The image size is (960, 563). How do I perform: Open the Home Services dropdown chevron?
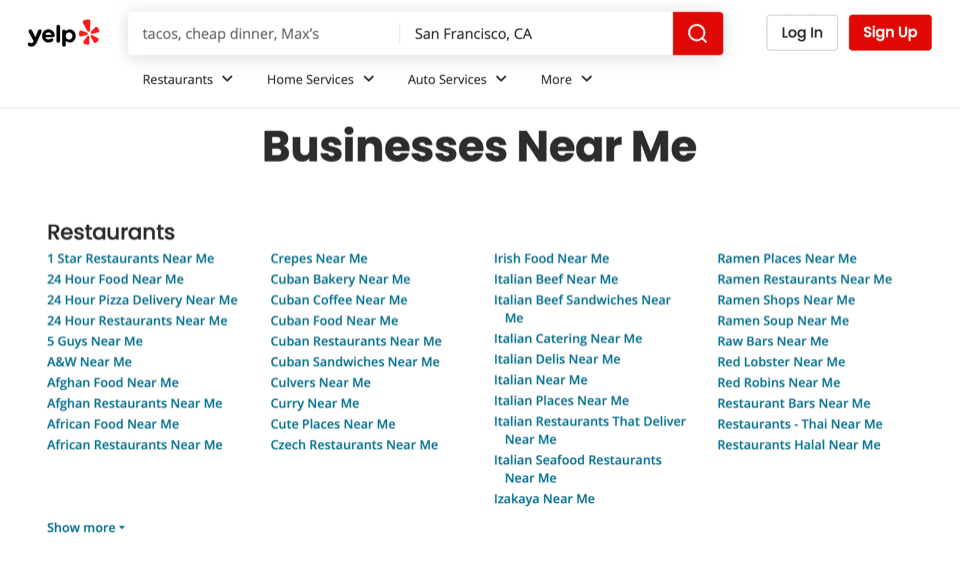tap(369, 79)
